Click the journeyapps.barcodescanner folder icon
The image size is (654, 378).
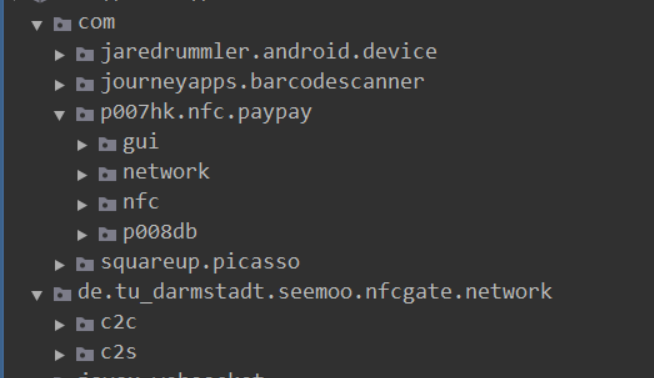coord(85,84)
